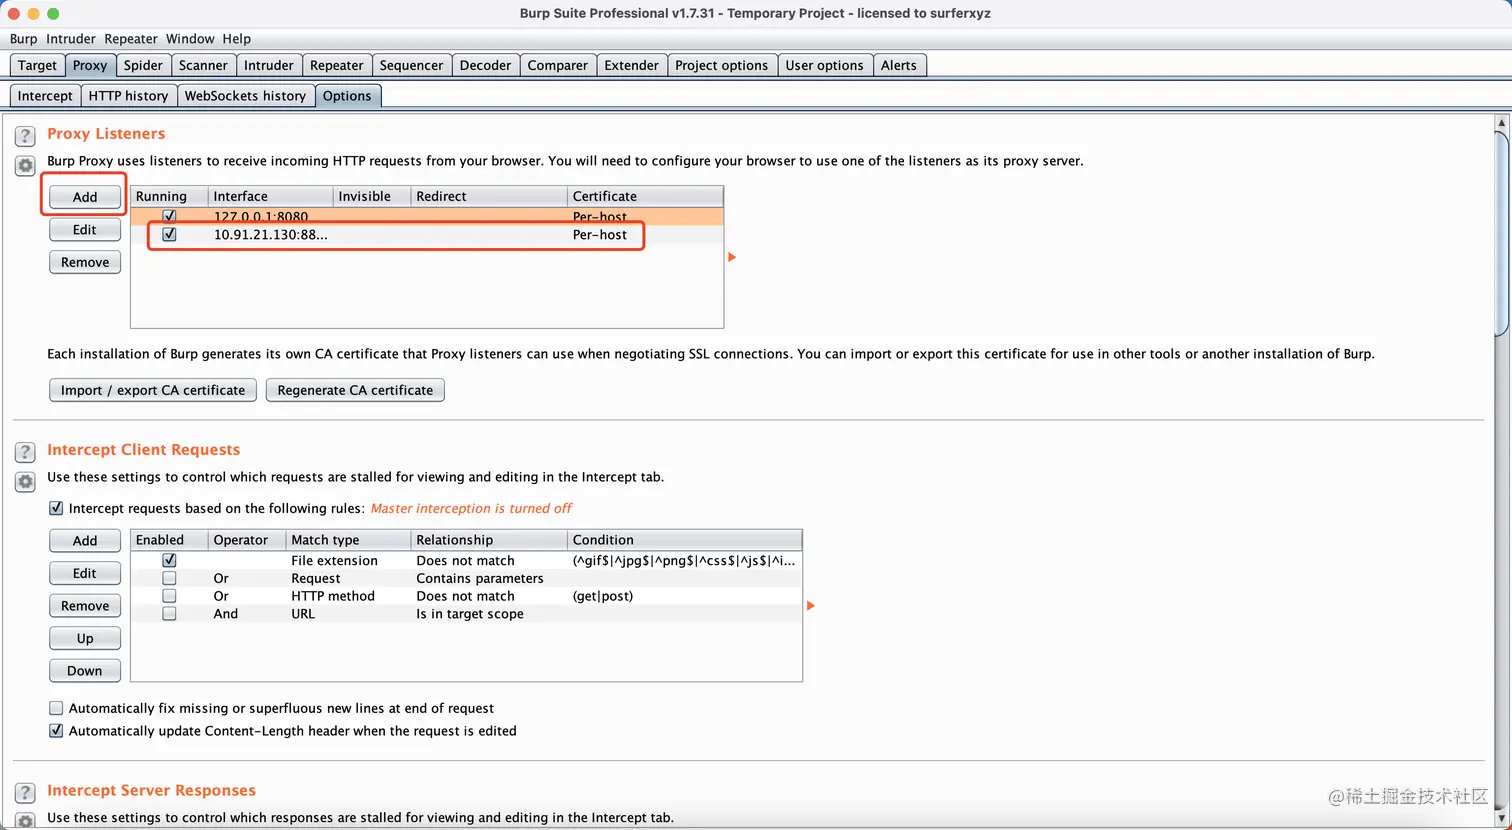This screenshot has width=1512, height=830.
Task: Open Intercept Client Requests gear icon
Action: coord(25,482)
